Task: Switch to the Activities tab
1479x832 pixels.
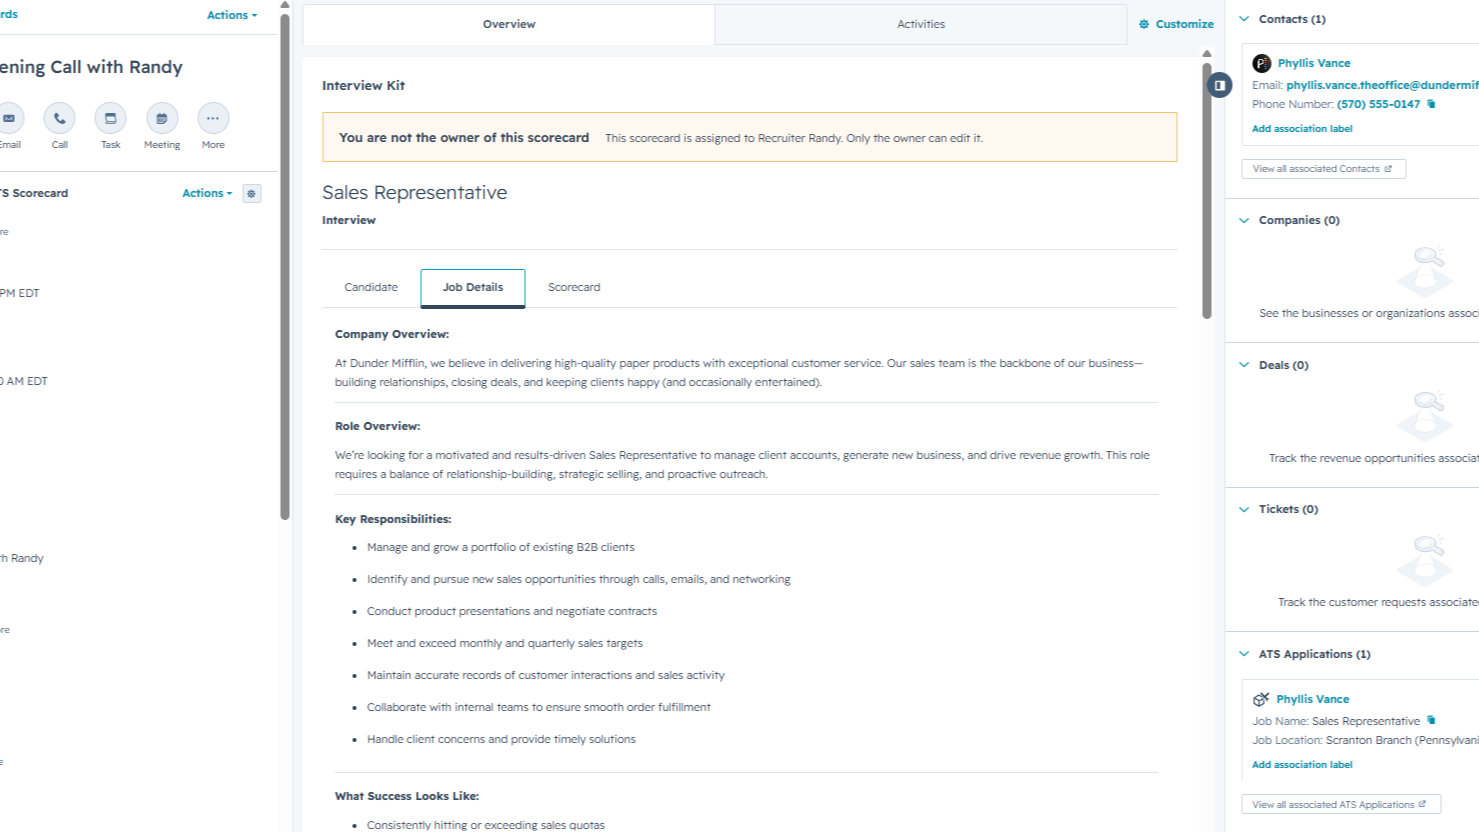Action: (x=921, y=24)
